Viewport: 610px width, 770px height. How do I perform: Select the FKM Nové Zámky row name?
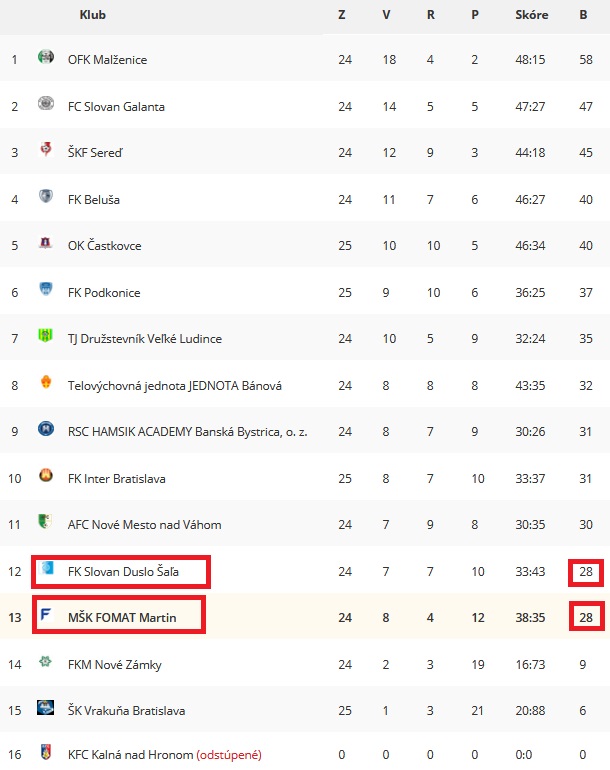[115, 665]
